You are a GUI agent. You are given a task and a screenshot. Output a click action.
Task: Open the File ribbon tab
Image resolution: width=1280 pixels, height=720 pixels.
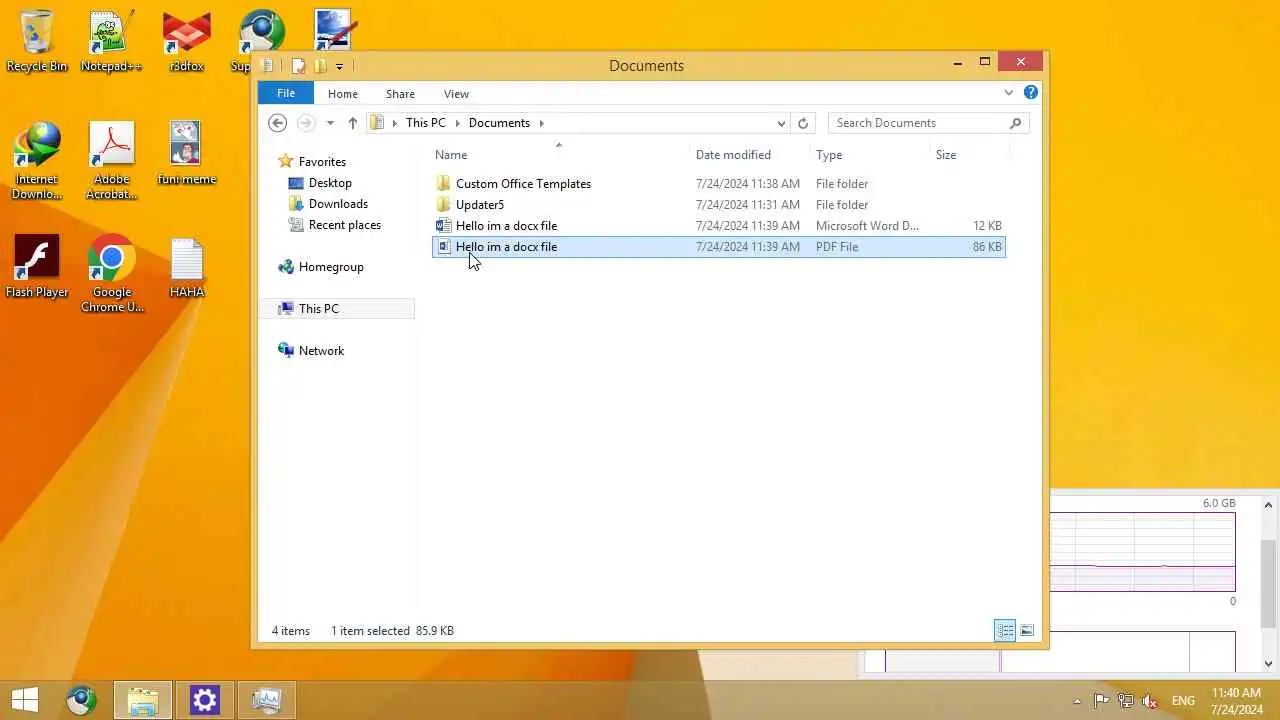[x=286, y=93]
